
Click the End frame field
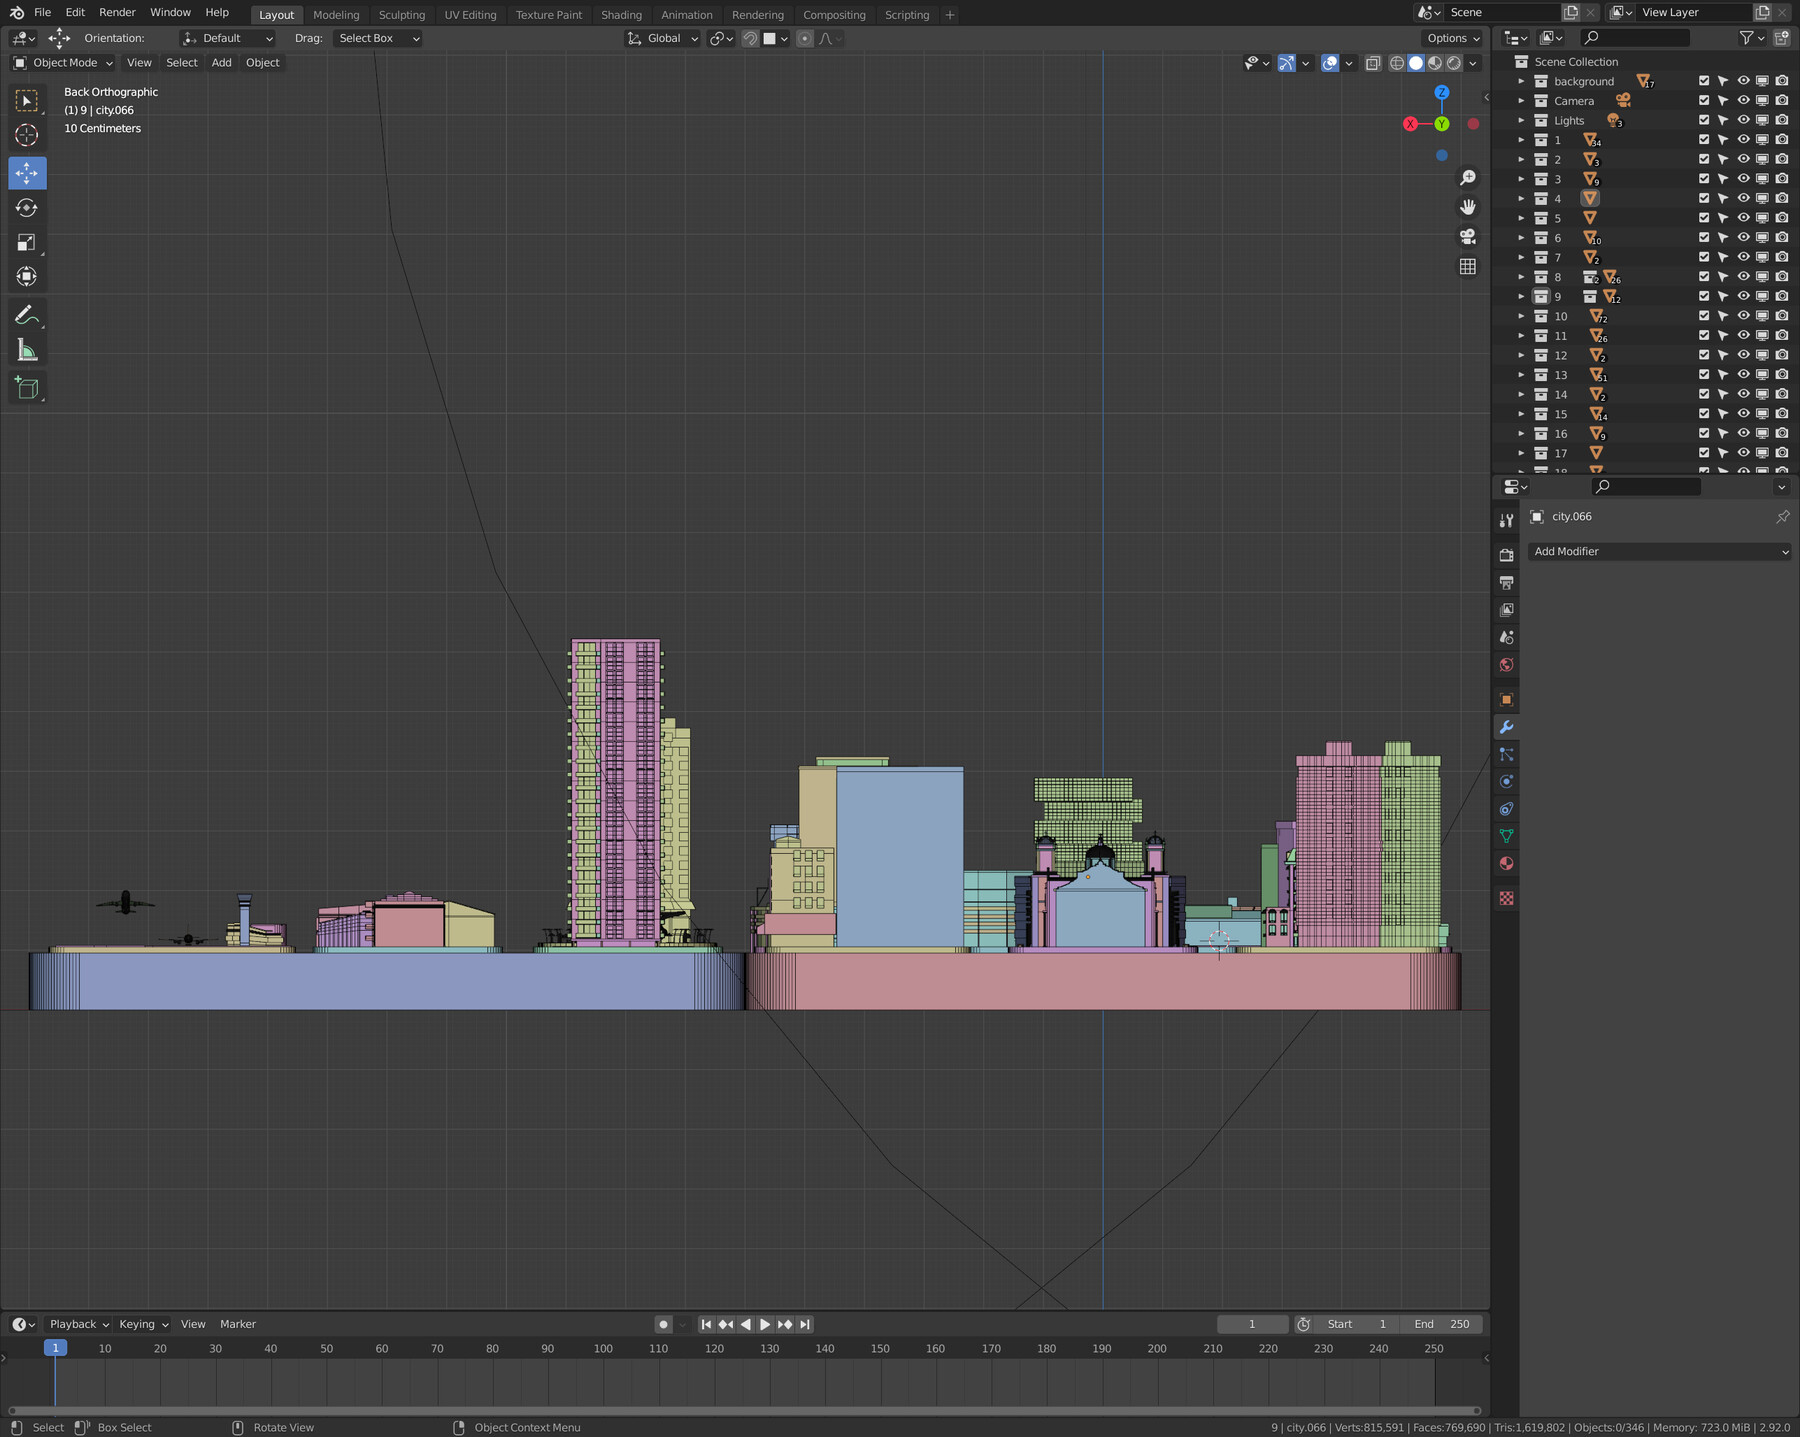point(1441,1324)
